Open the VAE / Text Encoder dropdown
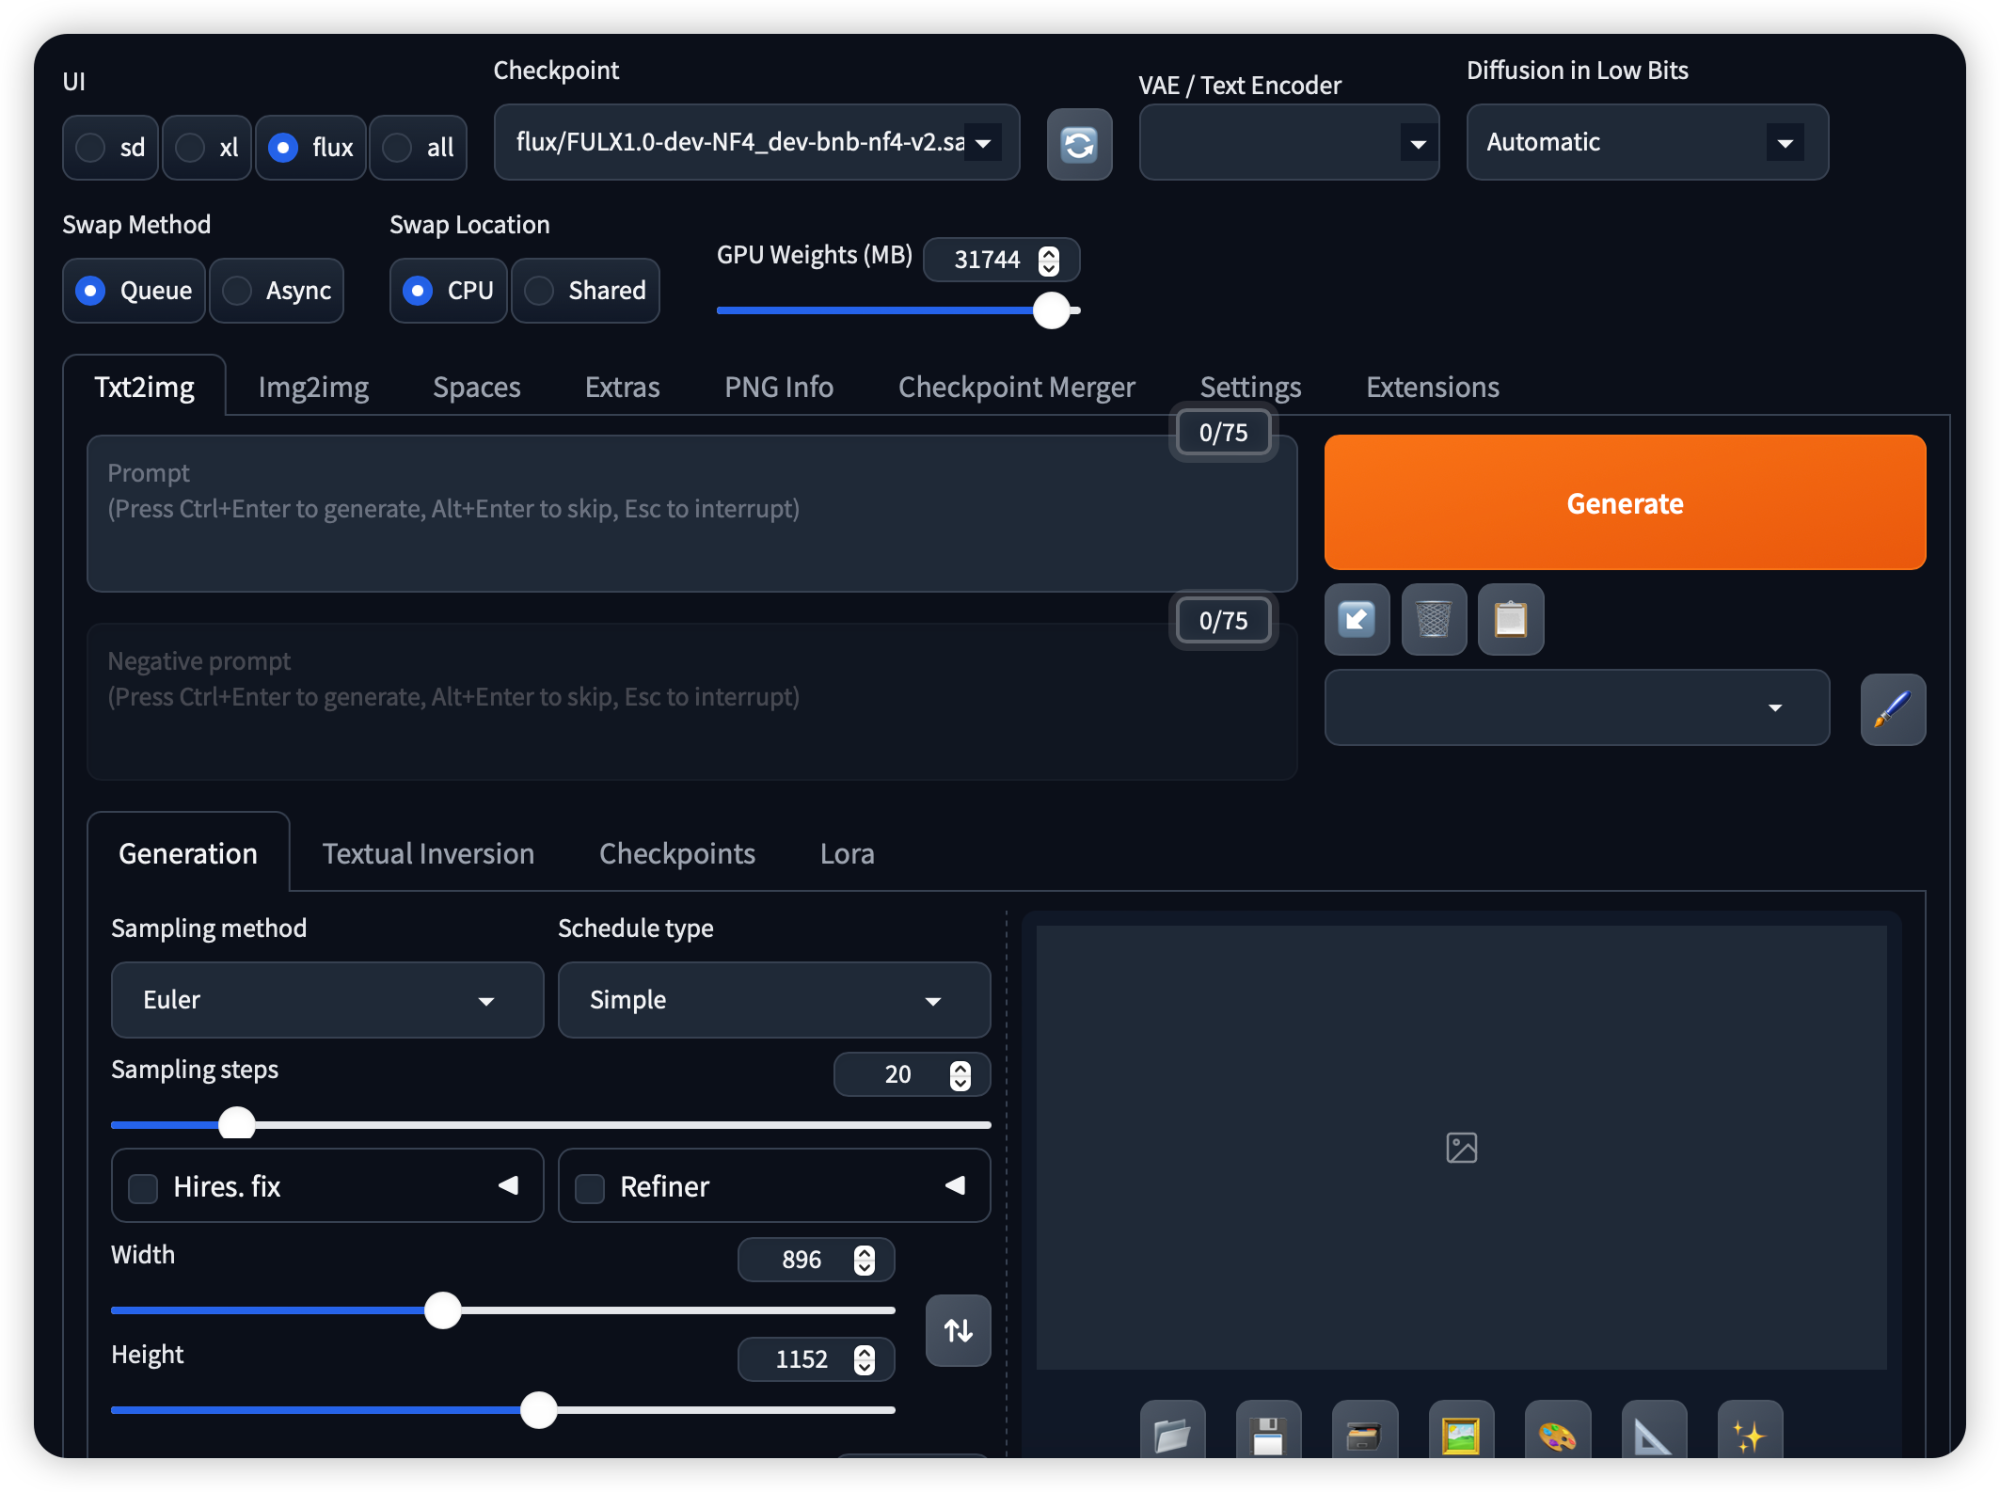The height and width of the screenshot is (1492, 2000). point(1289,142)
